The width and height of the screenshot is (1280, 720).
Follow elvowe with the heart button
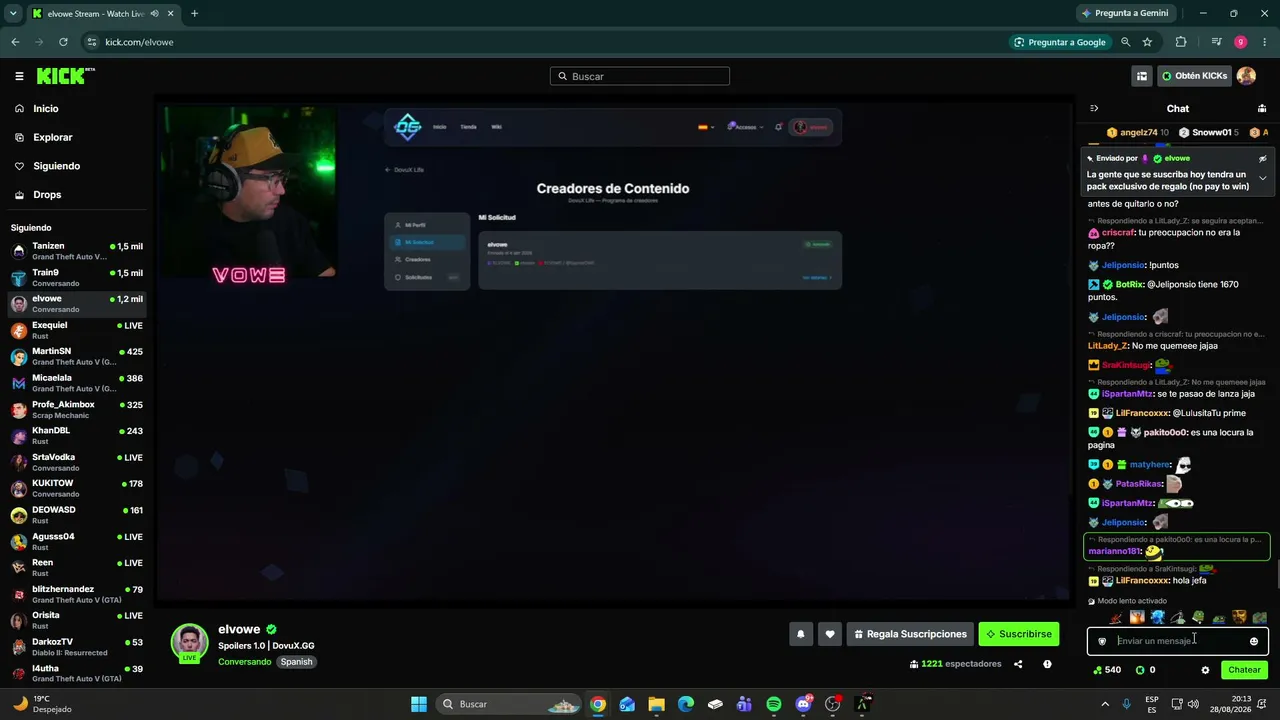(x=829, y=634)
